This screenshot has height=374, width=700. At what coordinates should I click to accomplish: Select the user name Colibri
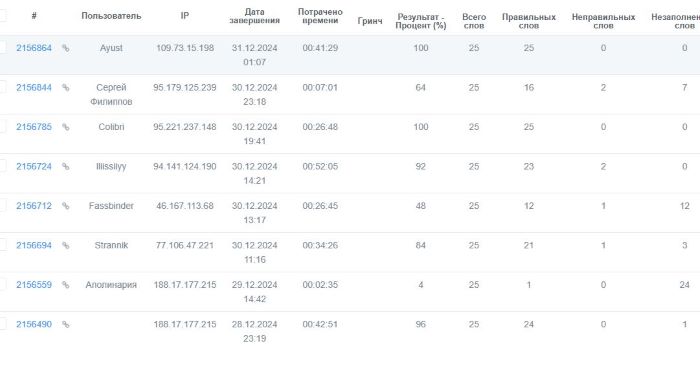pos(111,127)
